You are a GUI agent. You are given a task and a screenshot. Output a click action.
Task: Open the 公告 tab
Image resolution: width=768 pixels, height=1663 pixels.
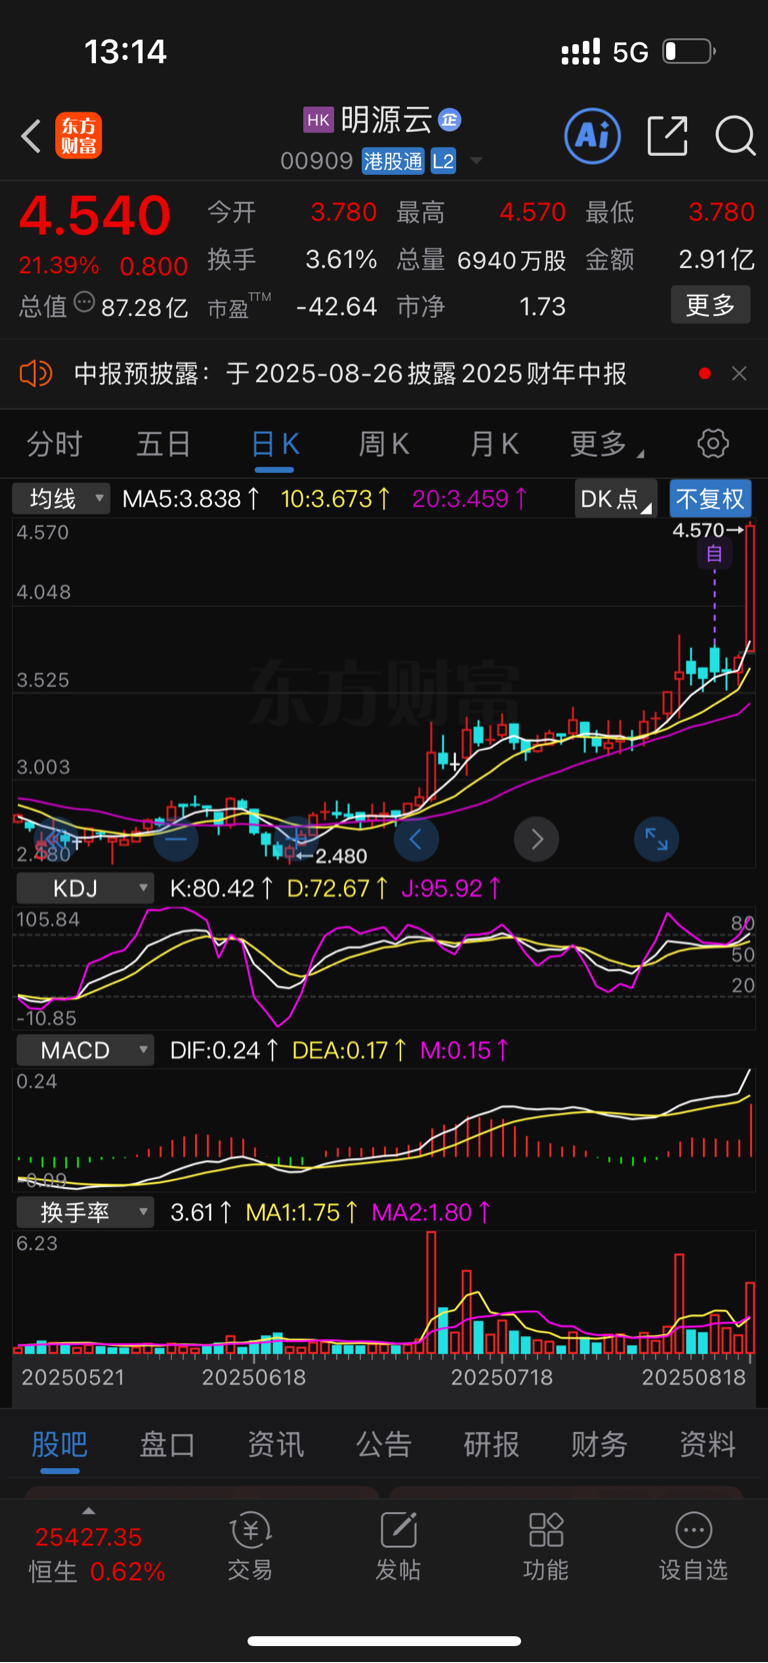pos(384,1444)
